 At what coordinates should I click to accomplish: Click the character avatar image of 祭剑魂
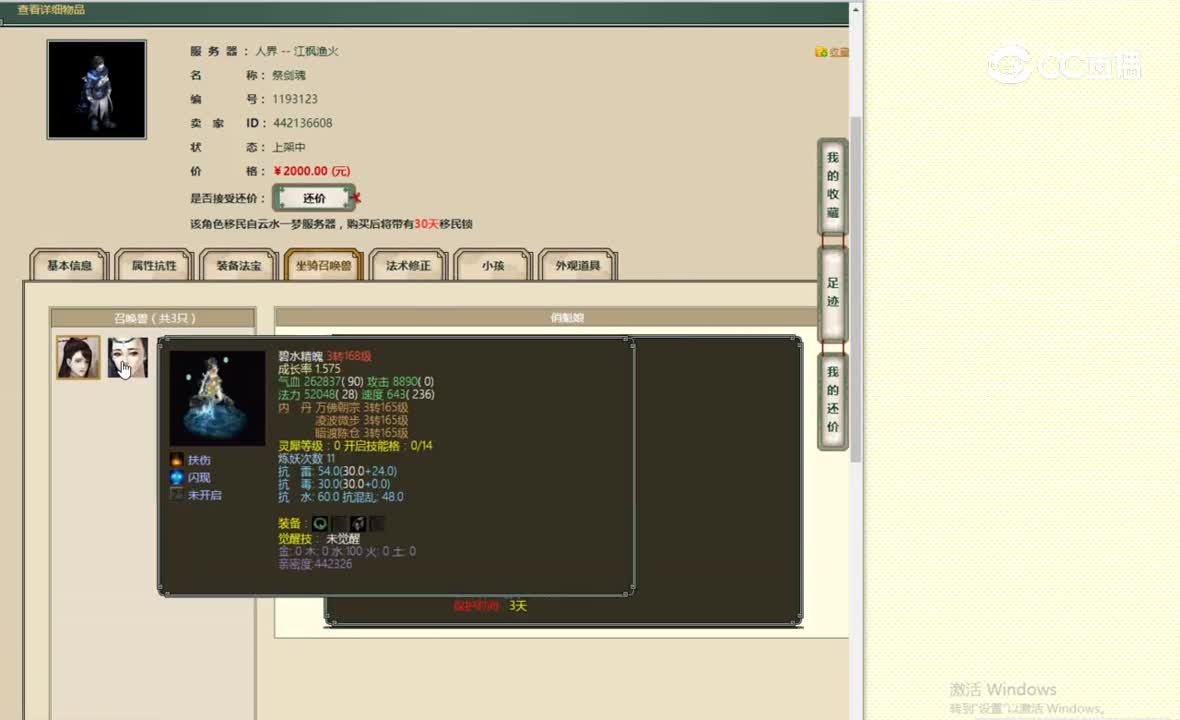(96, 90)
